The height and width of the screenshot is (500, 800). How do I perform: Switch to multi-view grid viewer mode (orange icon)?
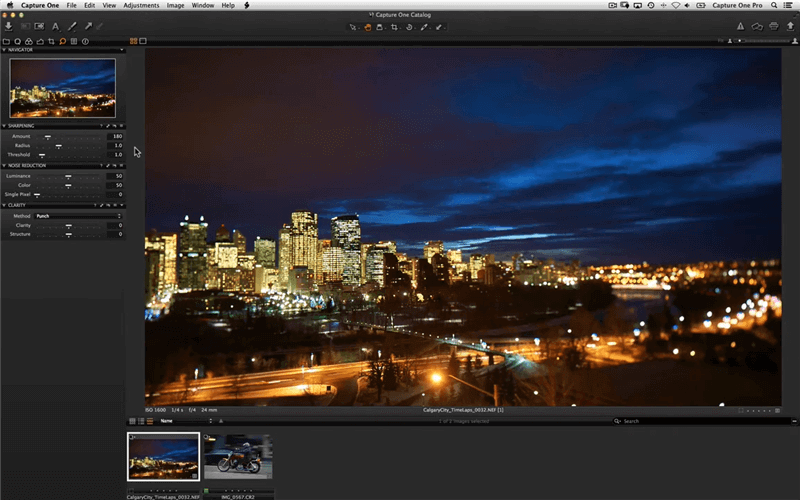[x=134, y=41]
